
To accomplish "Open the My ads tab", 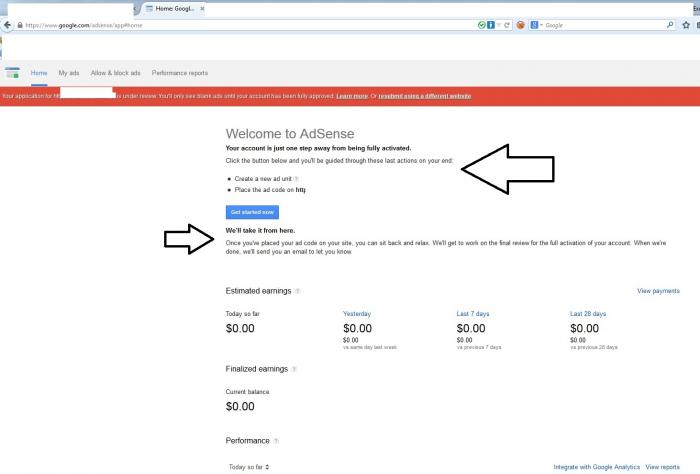I will pyautogui.click(x=69, y=73).
